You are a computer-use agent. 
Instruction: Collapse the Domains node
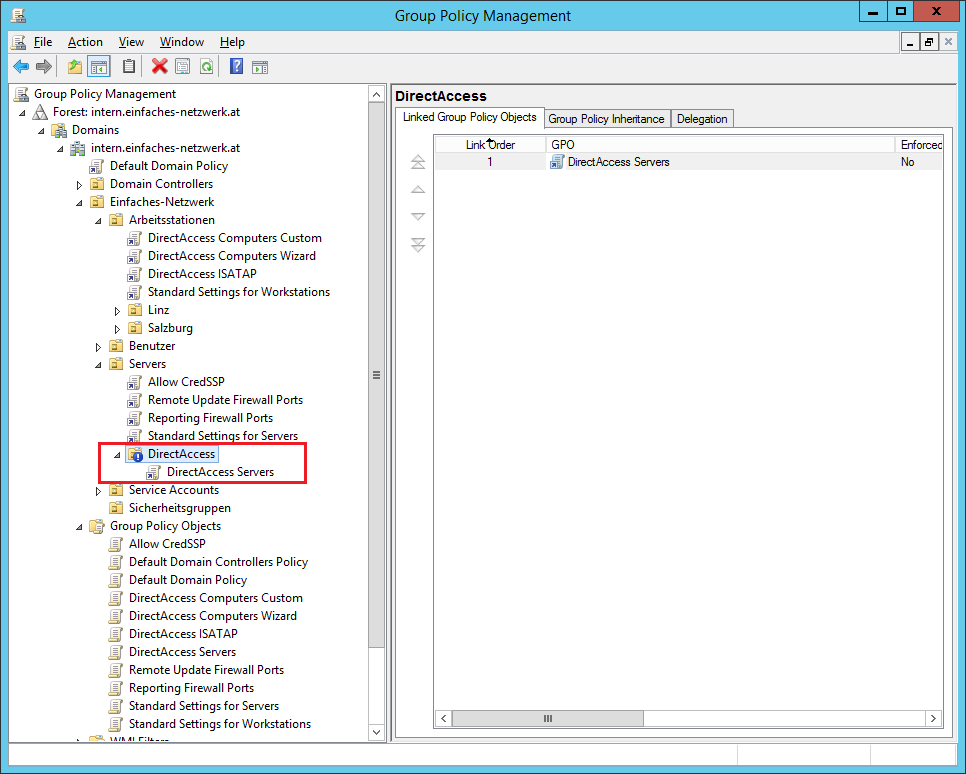(41, 131)
